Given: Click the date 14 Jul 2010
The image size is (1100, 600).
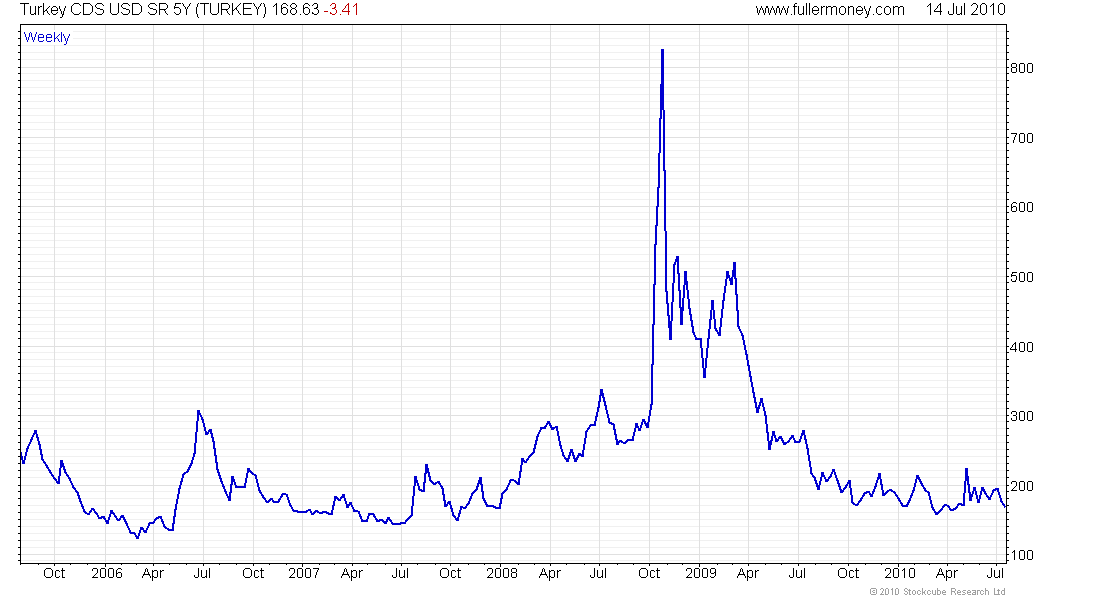Looking at the screenshot, I should coord(965,10).
